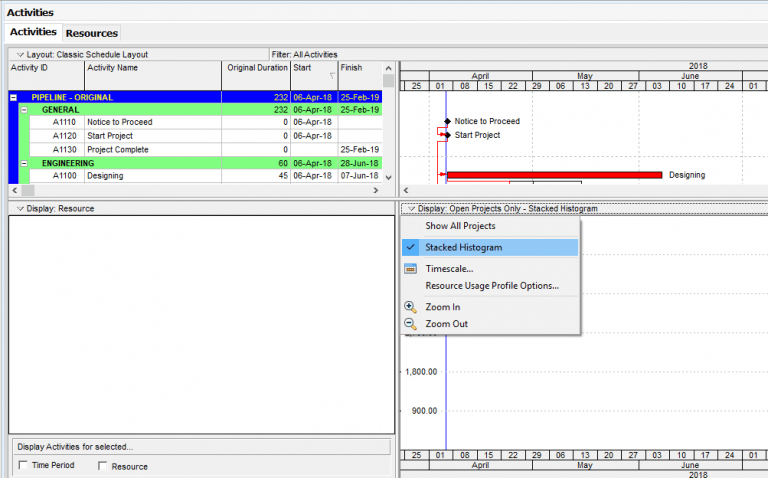768x478 pixels.
Task: Switch to the Resources tab
Action: [x=92, y=33]
